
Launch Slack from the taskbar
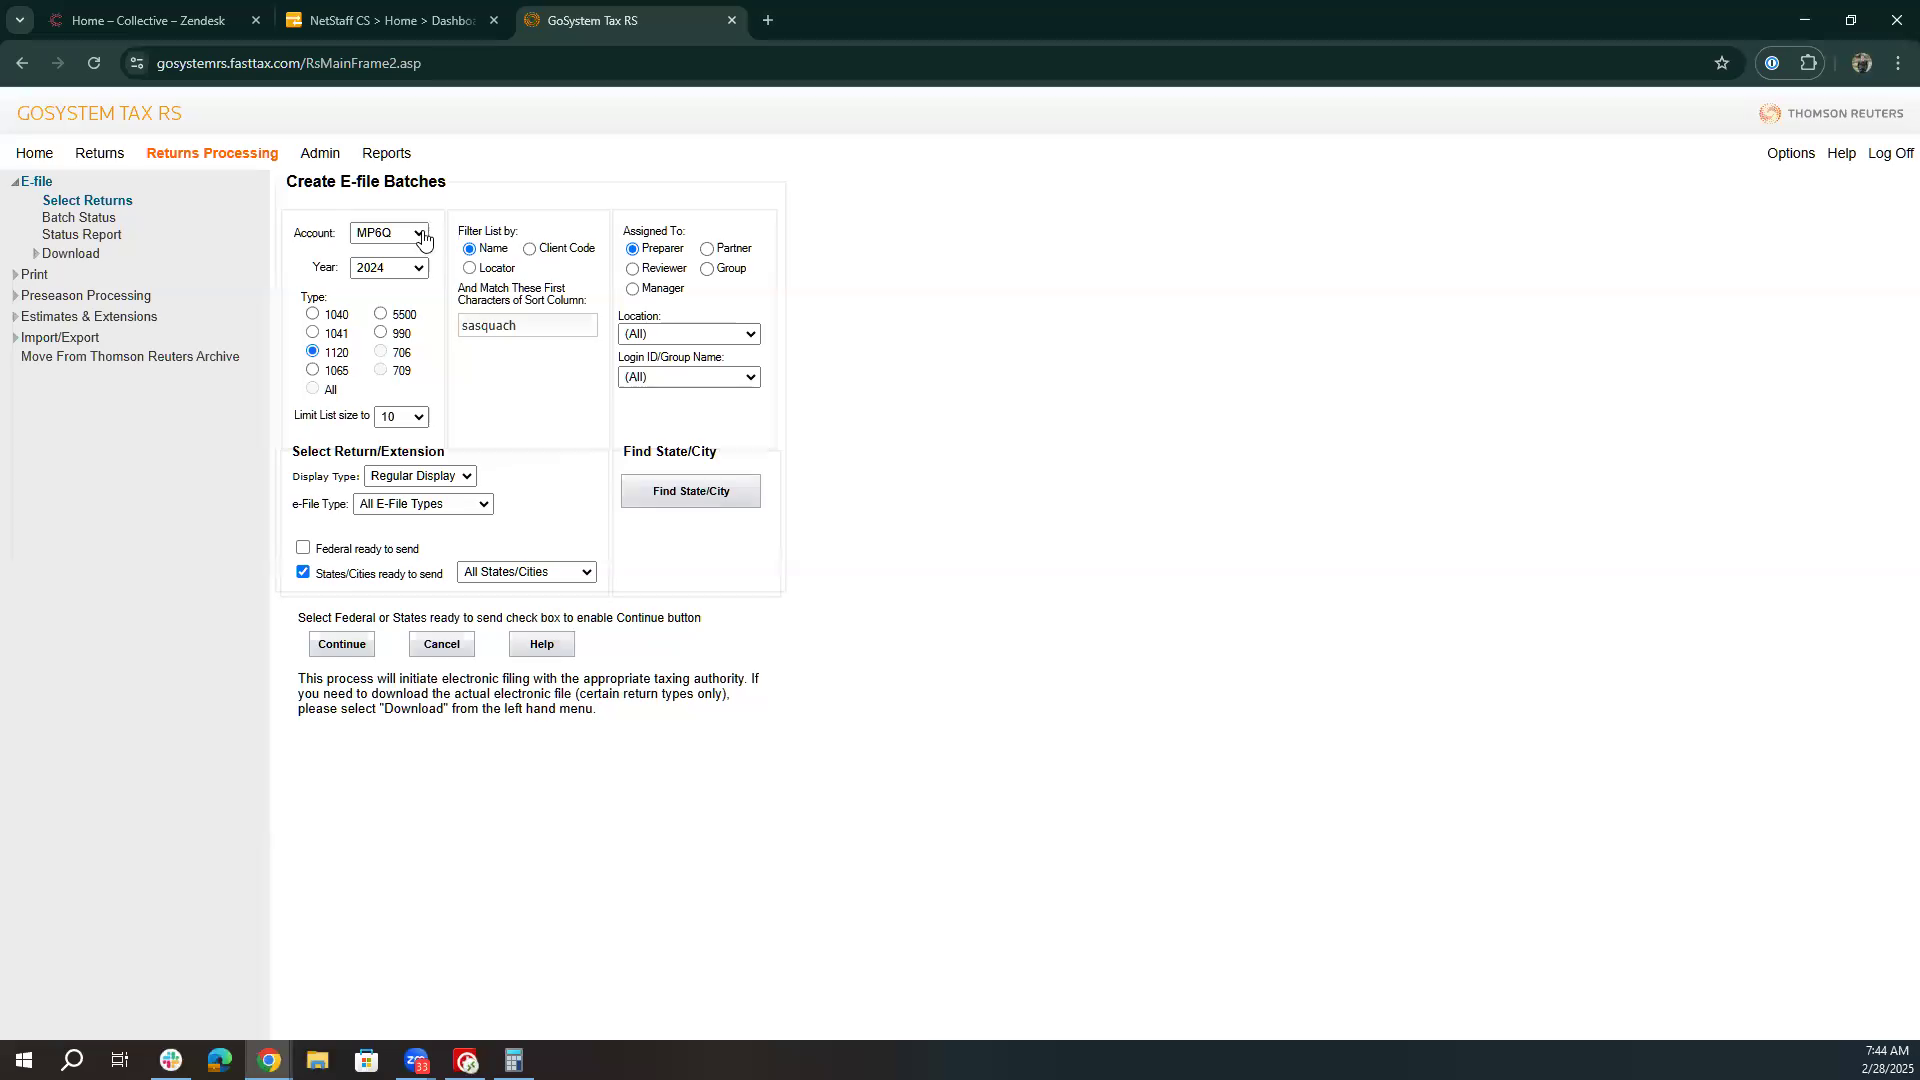(x=171, y=1060)
